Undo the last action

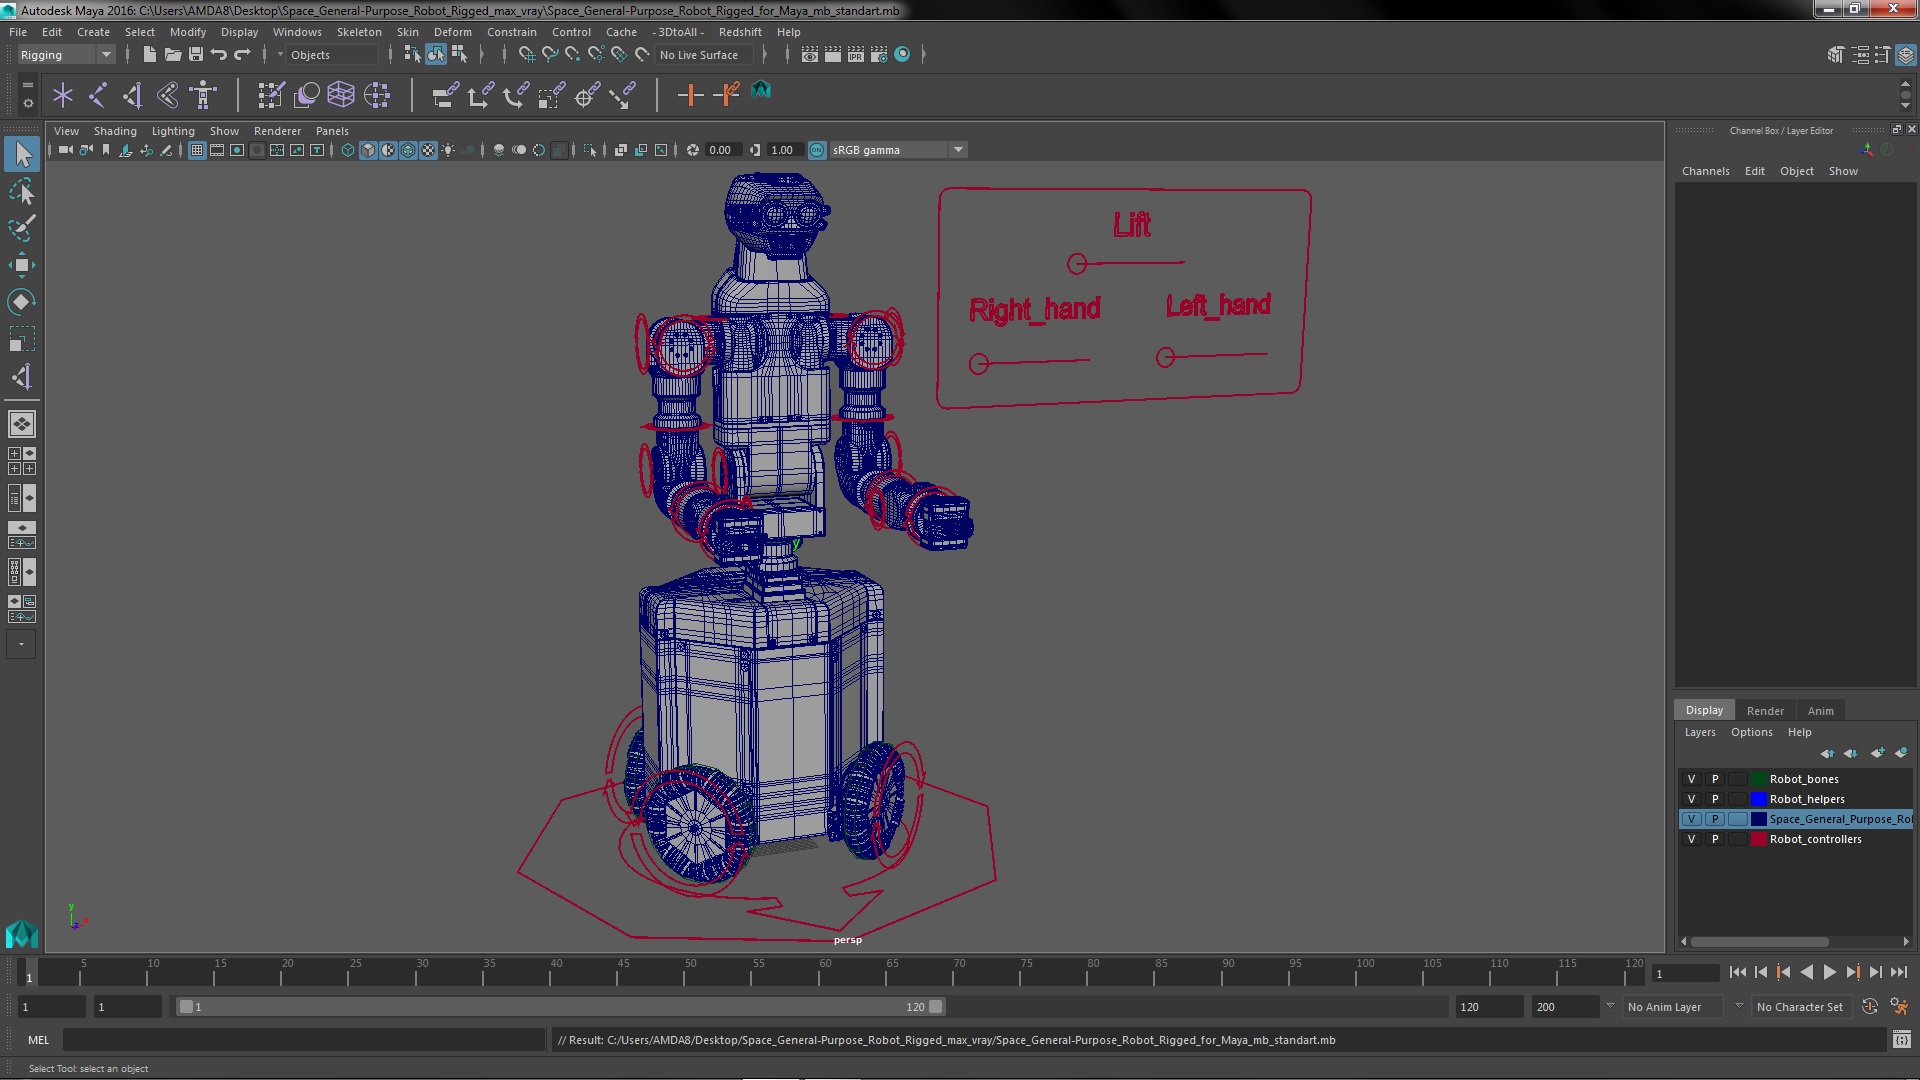click(219, 54)
